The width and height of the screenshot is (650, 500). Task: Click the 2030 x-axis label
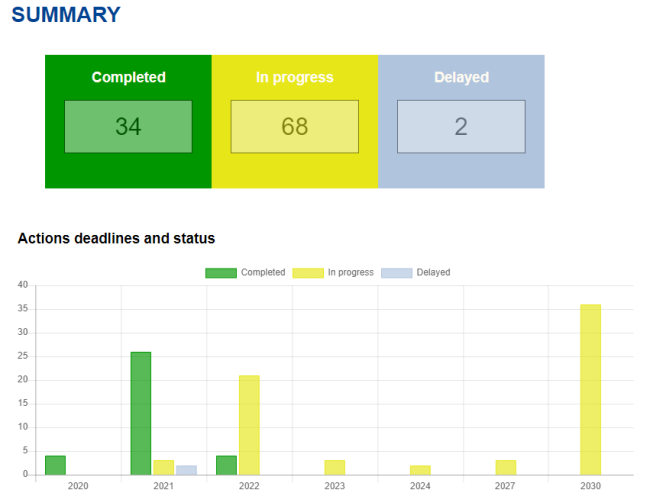tap(590, 486)
